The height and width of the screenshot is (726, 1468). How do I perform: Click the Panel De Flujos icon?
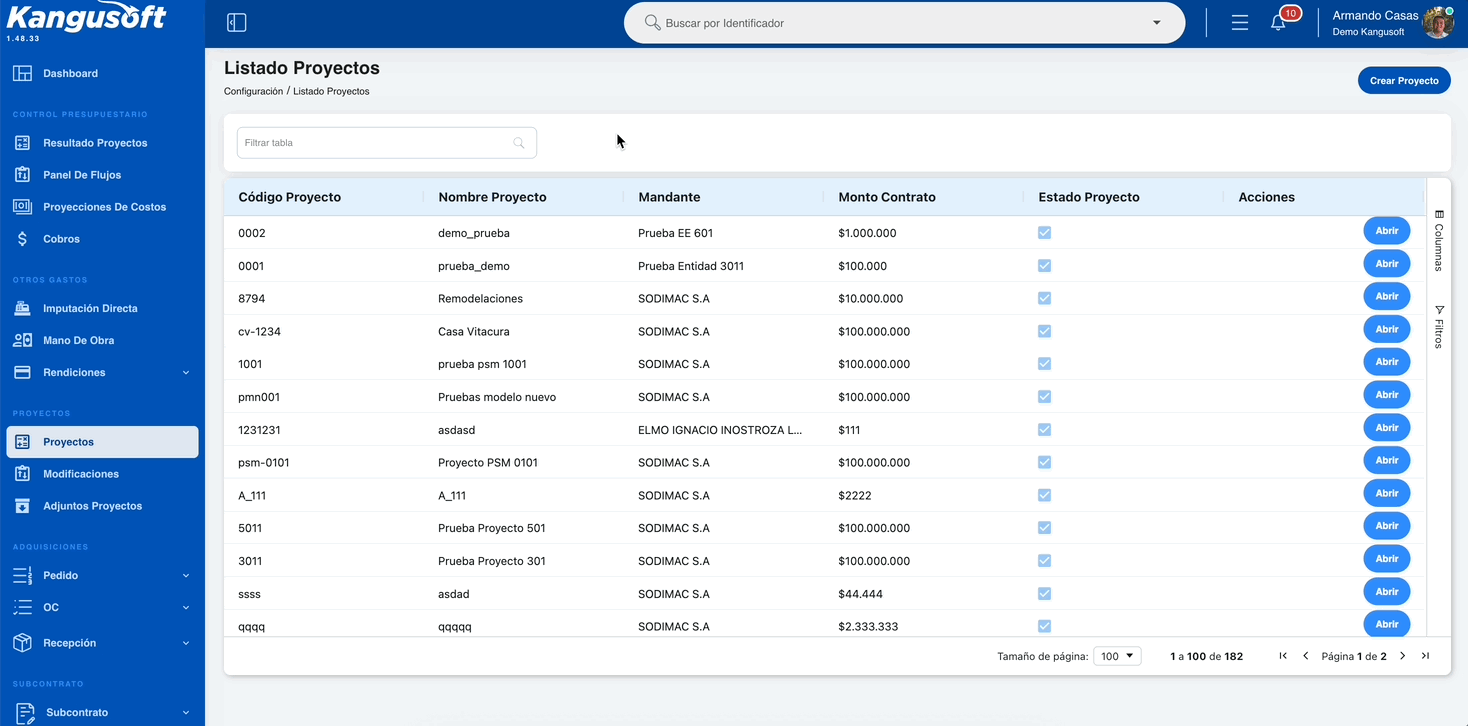click(22, 175)
